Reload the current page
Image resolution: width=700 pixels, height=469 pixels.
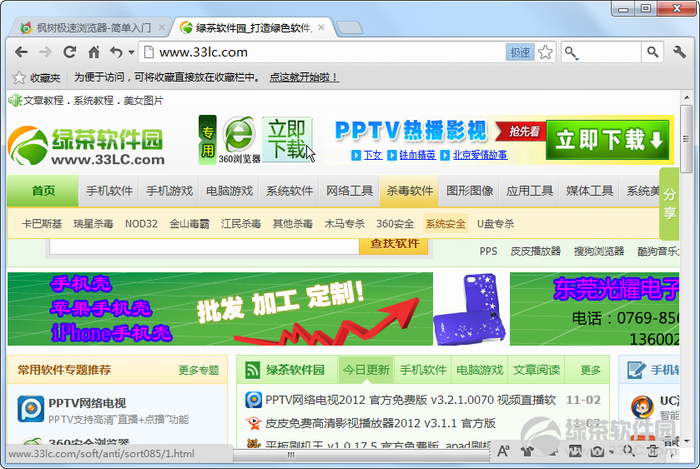(69, 52)
